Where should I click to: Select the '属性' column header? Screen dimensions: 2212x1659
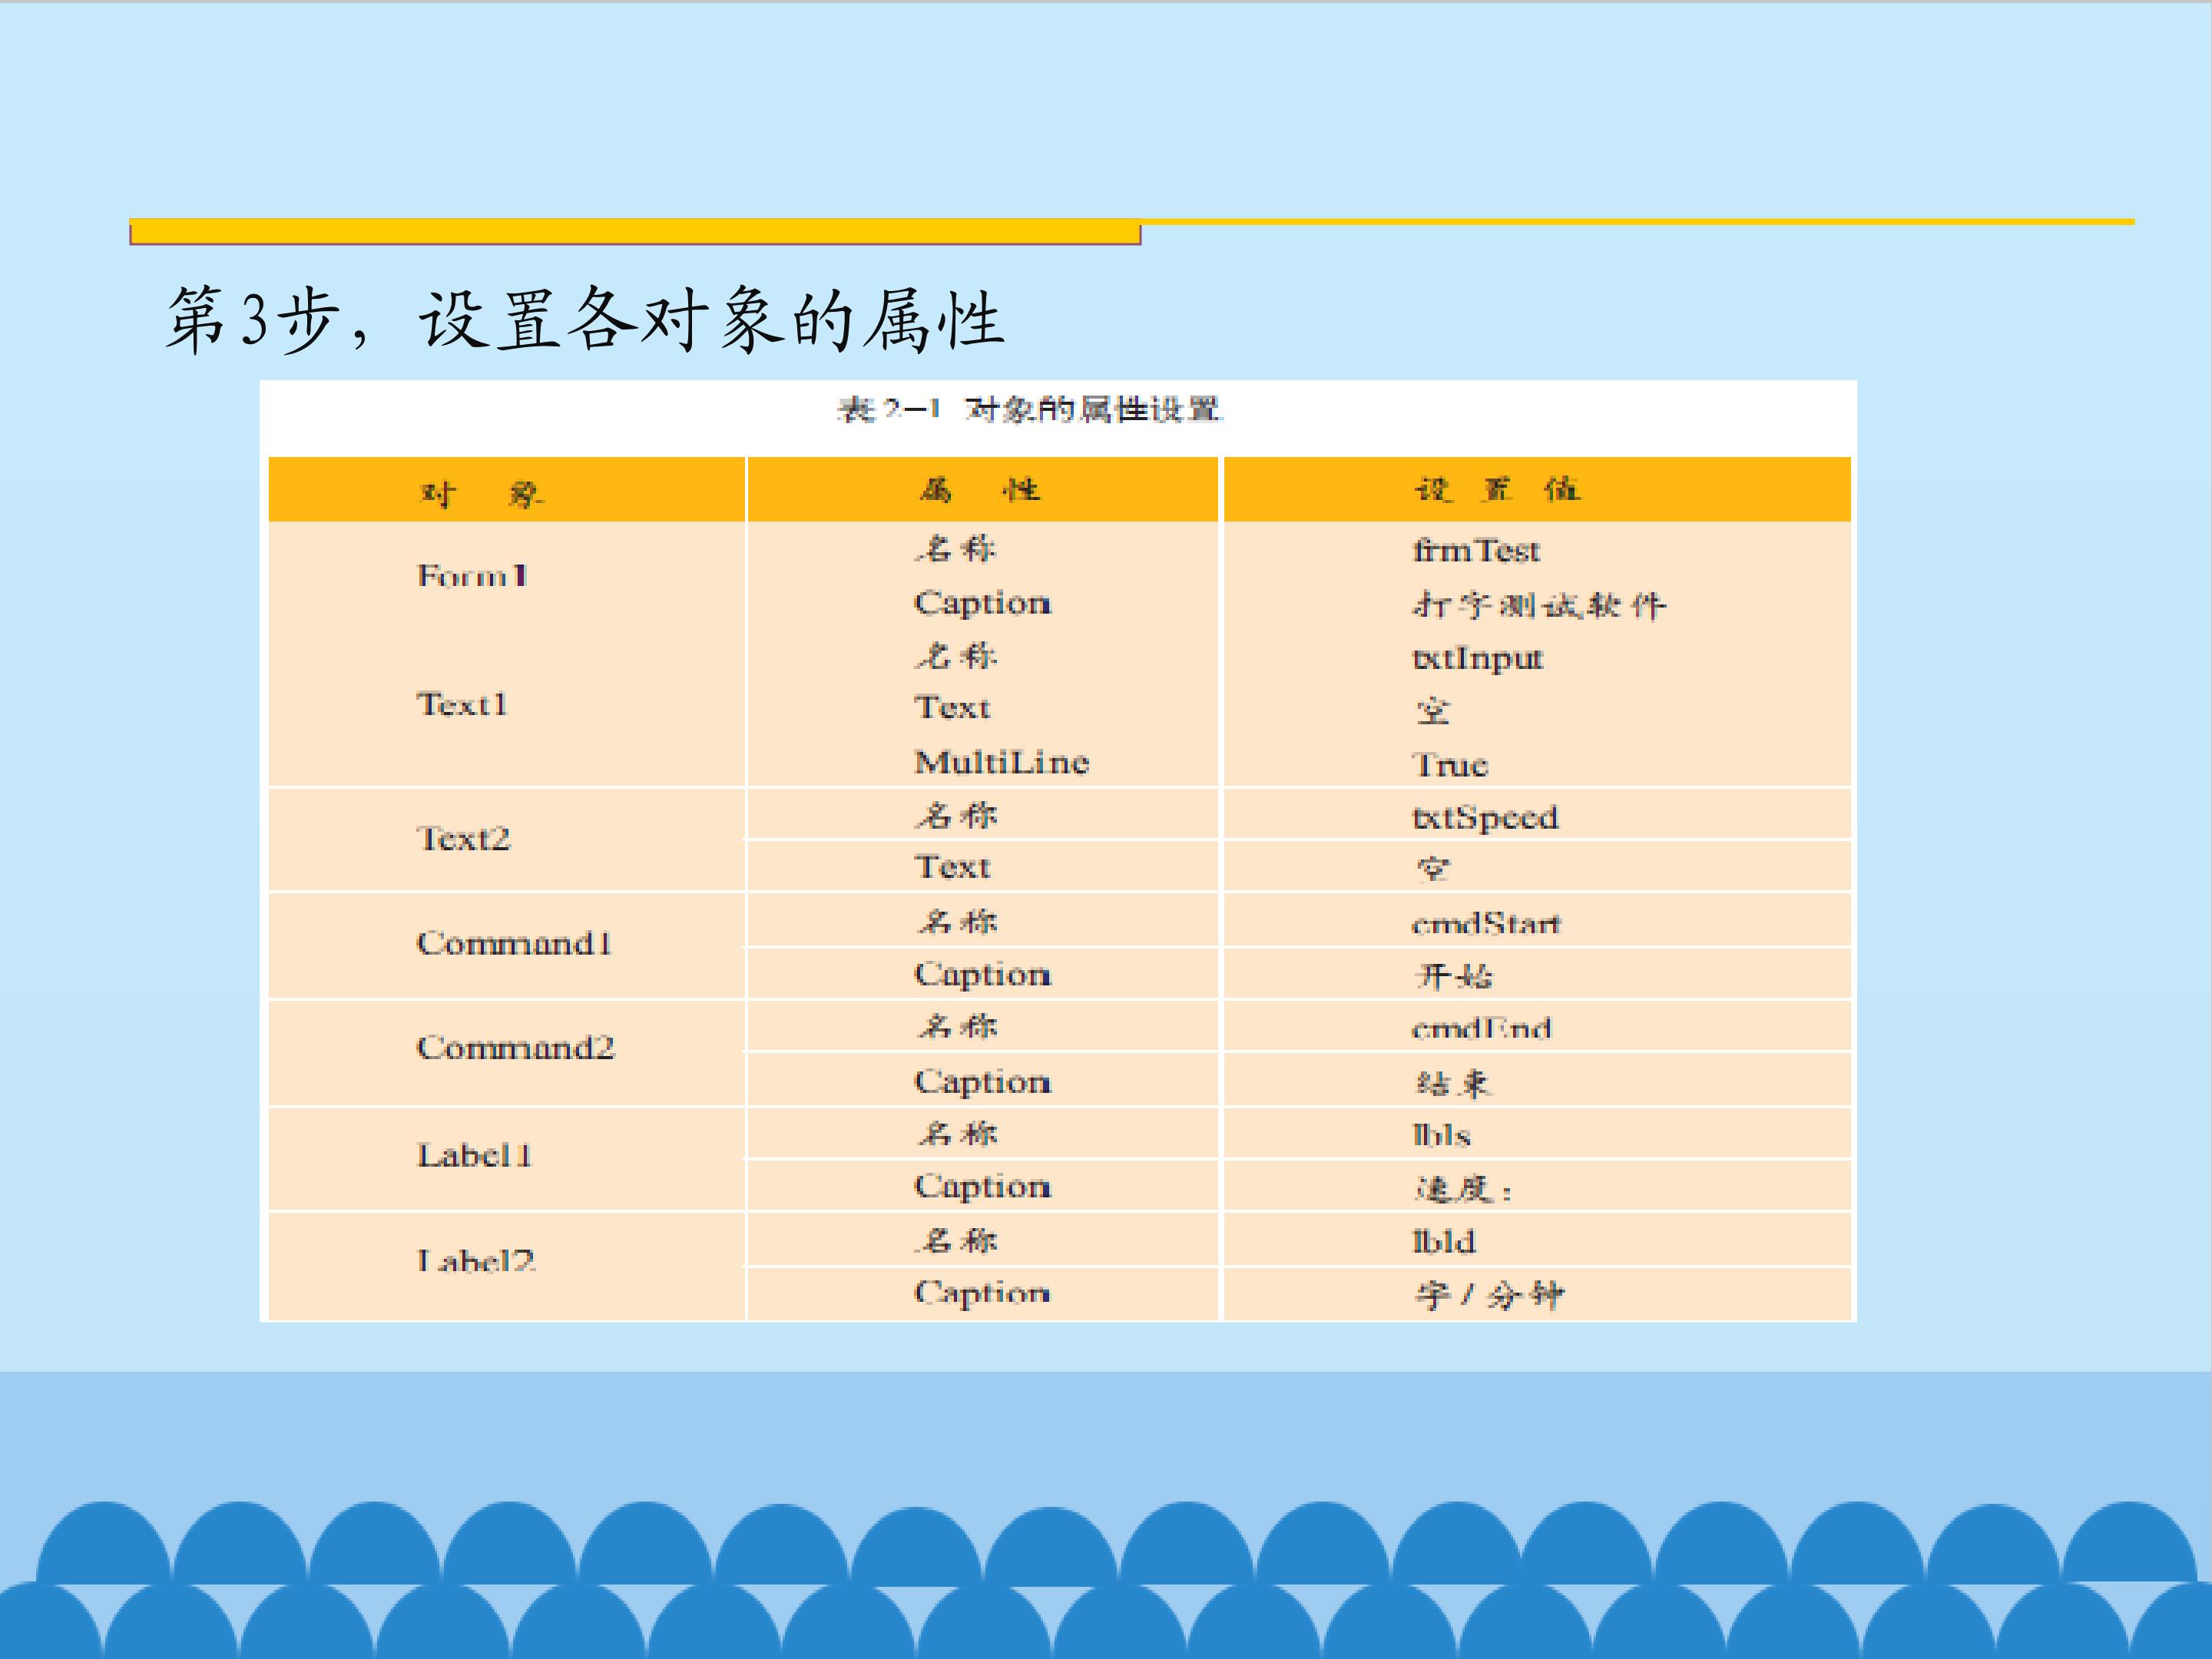[x=983, y=490]
